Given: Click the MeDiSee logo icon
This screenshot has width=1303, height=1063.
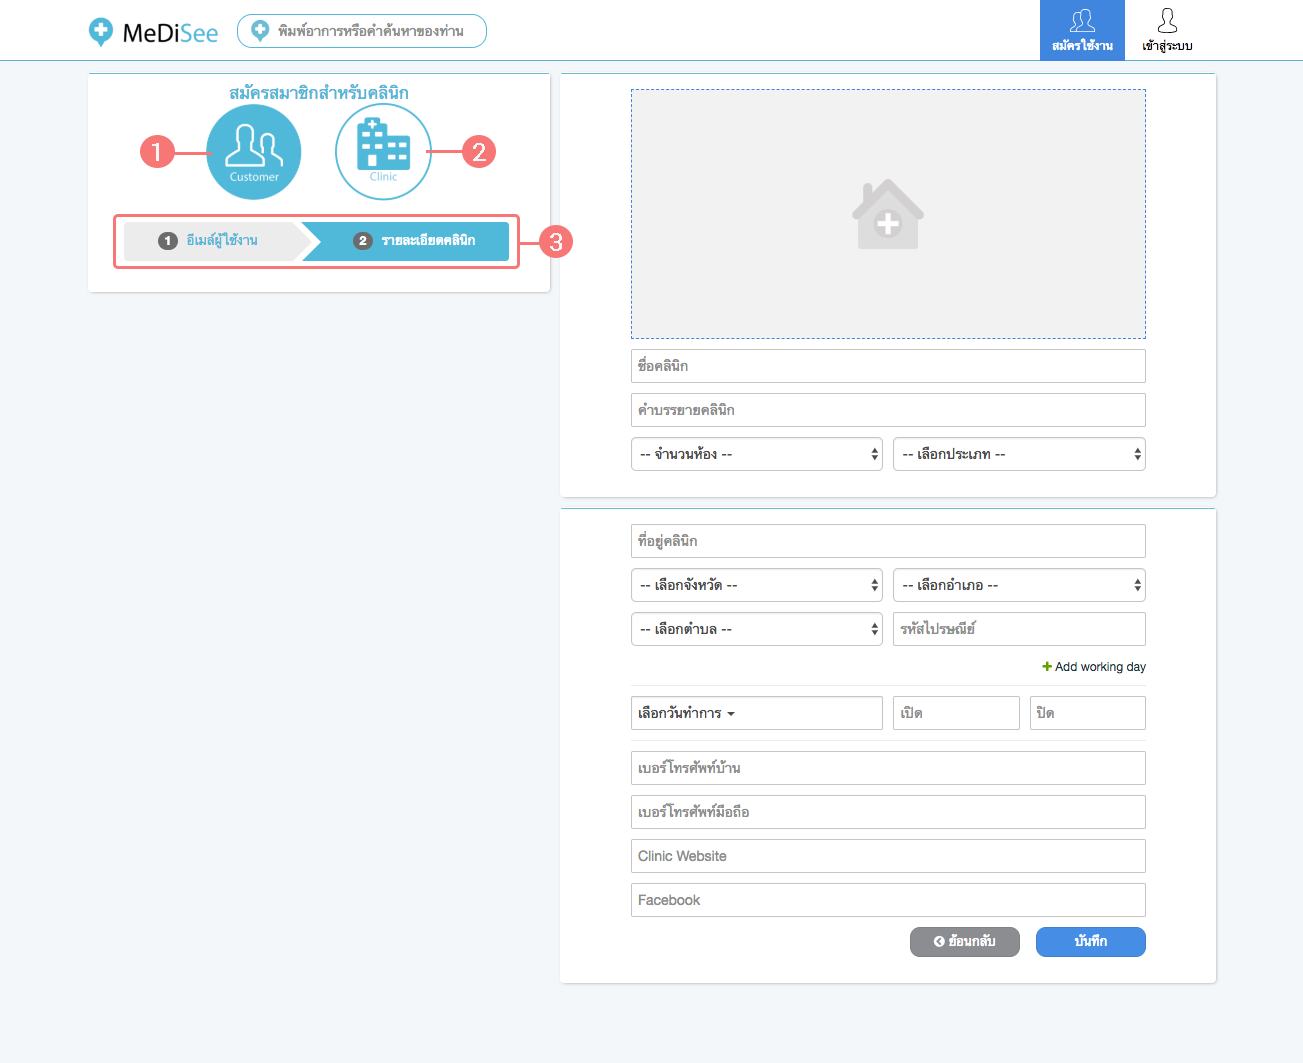Looking at the screenshot, I should pos(101,32).
